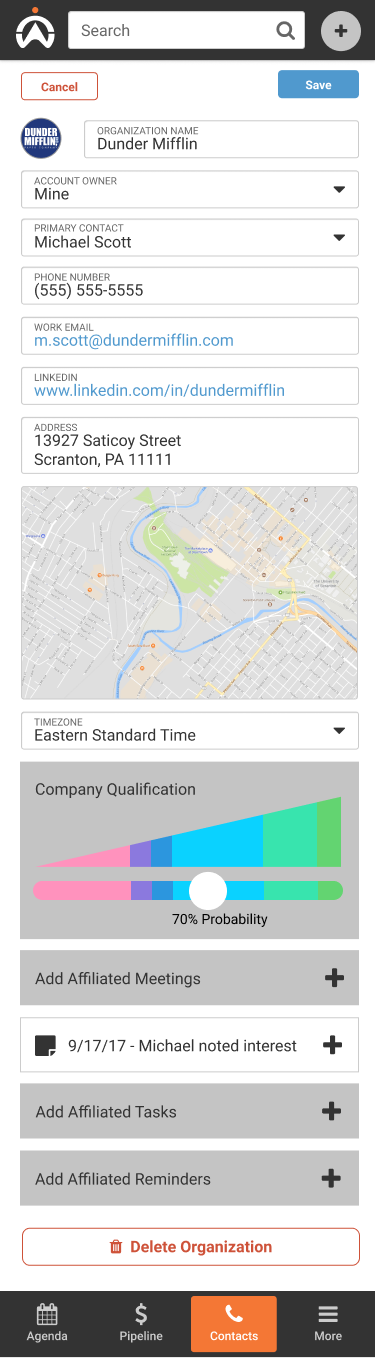Click the Cancel button
The height and width of the screenshot is (1358, 375).
pos(59,87)
